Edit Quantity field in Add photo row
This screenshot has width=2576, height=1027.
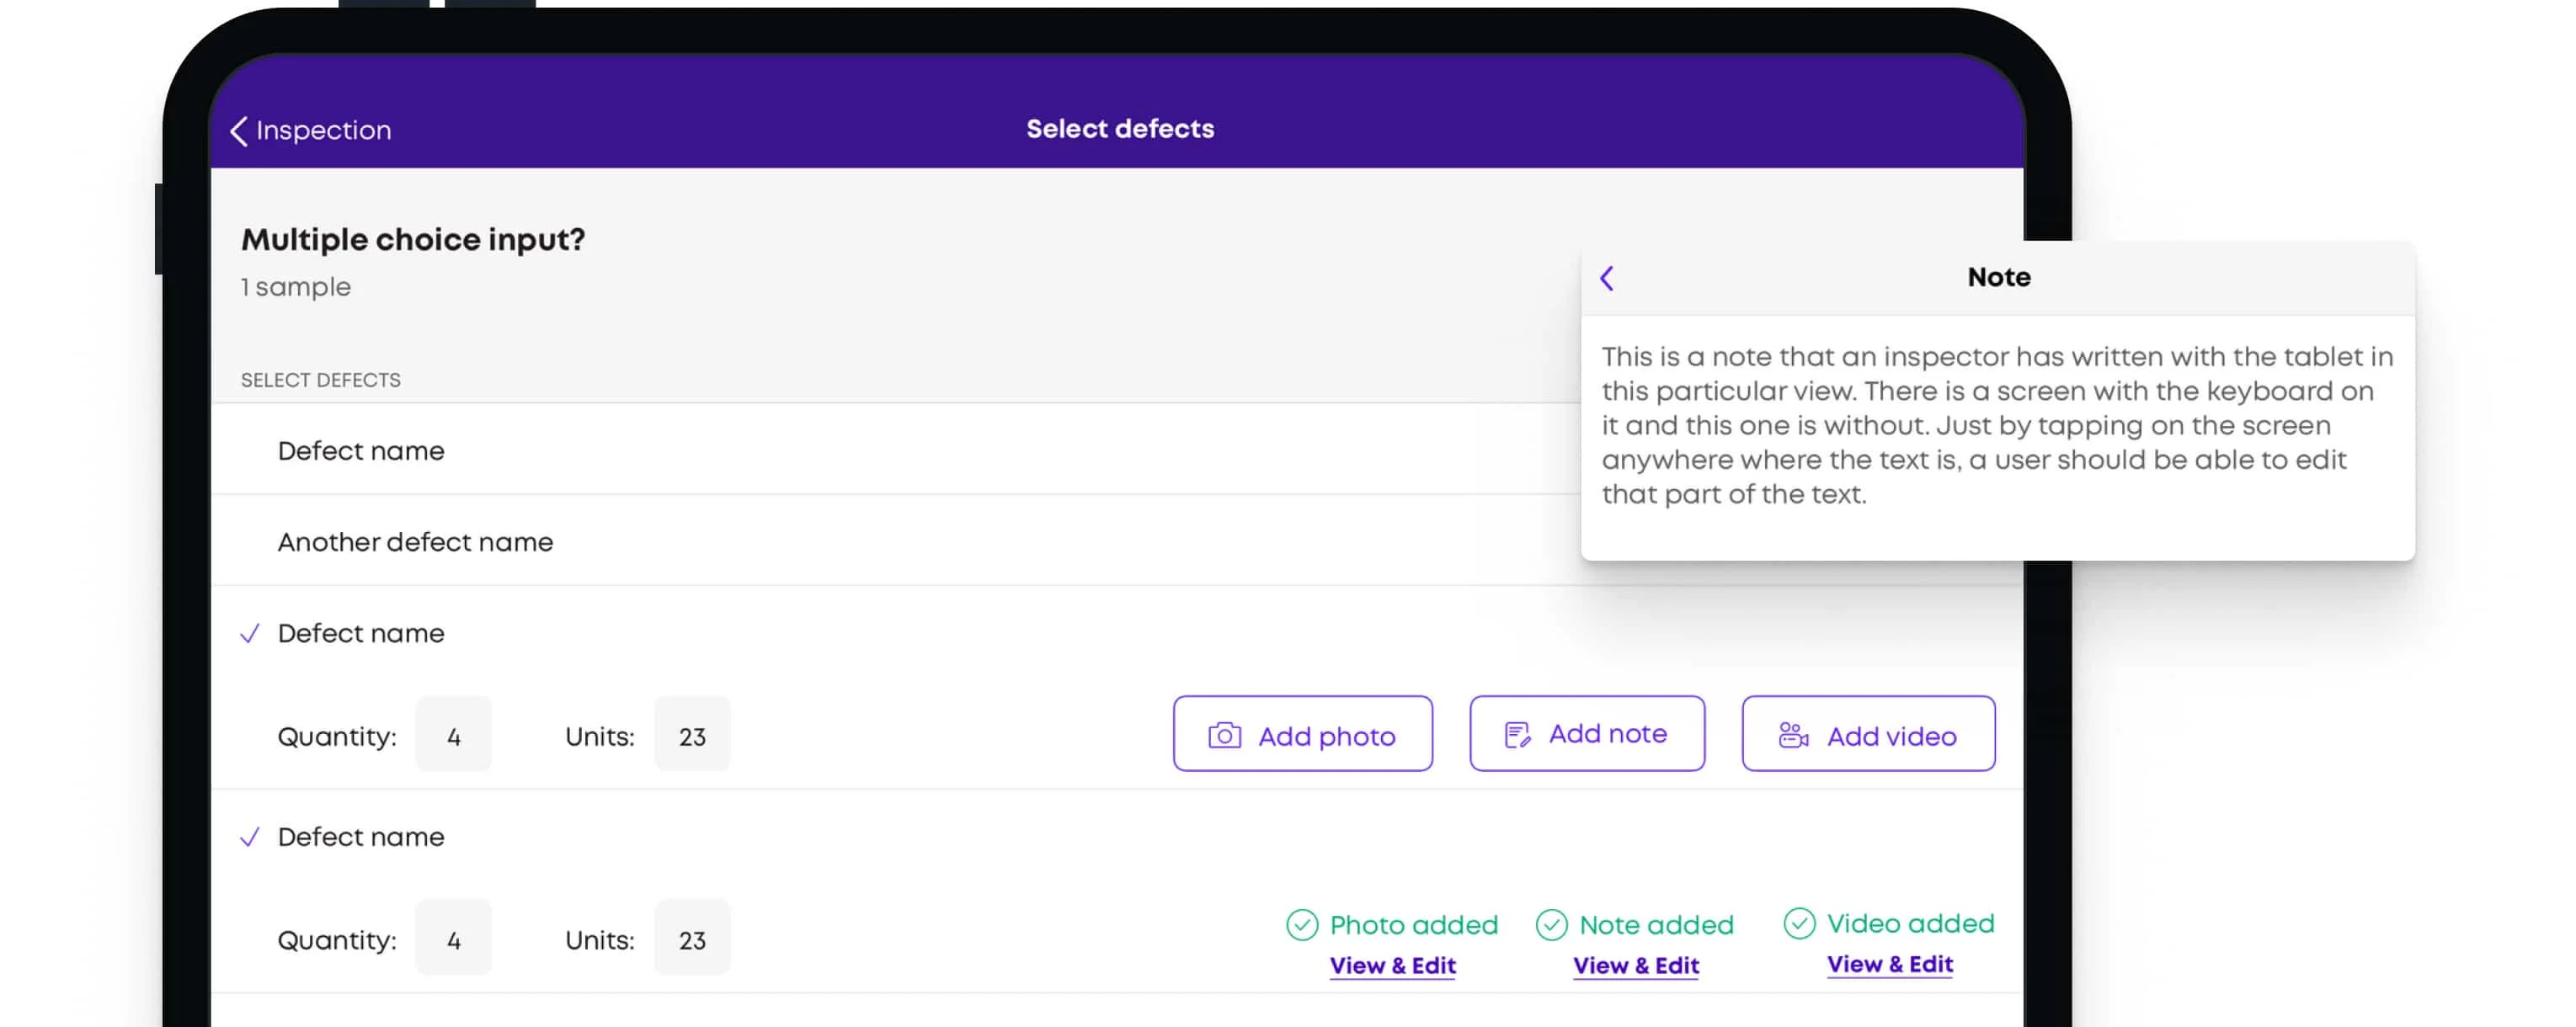coord(453,734)
